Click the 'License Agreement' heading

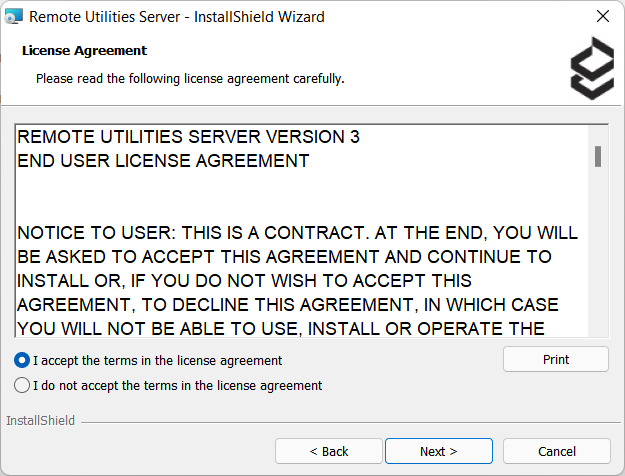[x=84, y=50]
